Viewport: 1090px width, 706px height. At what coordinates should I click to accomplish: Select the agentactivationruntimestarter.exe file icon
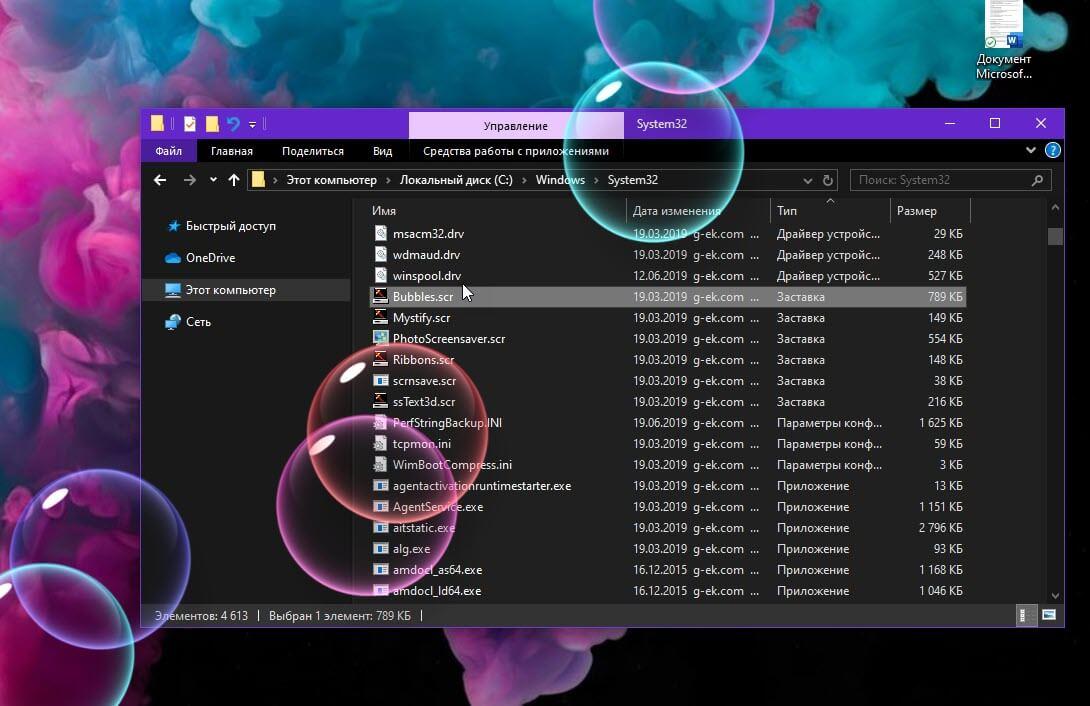pyautogui.click(x=380, y=486)
